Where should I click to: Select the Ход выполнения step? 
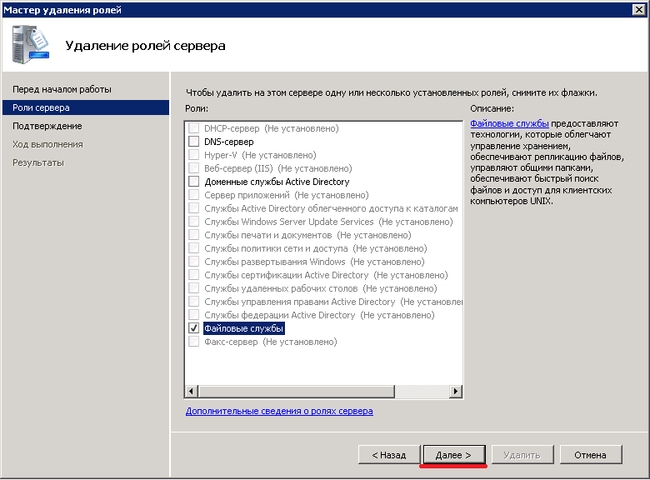[47, 144]
